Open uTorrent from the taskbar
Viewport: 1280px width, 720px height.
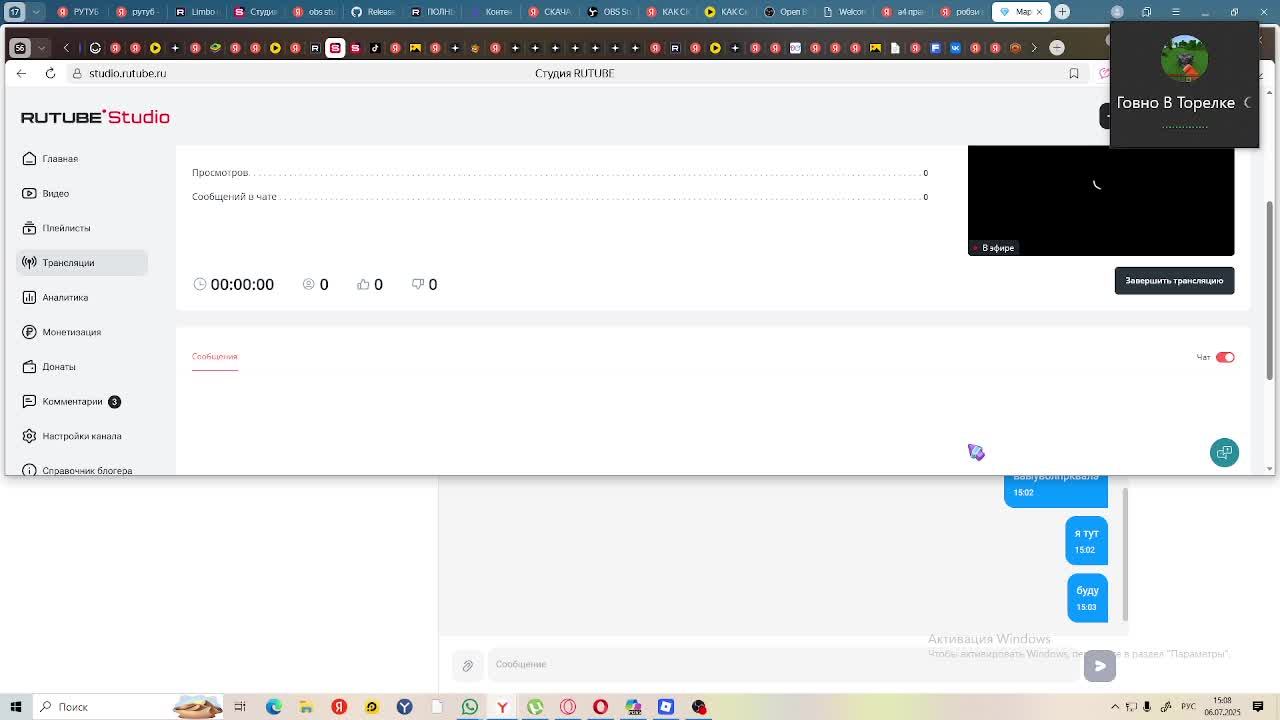[535, 707]
